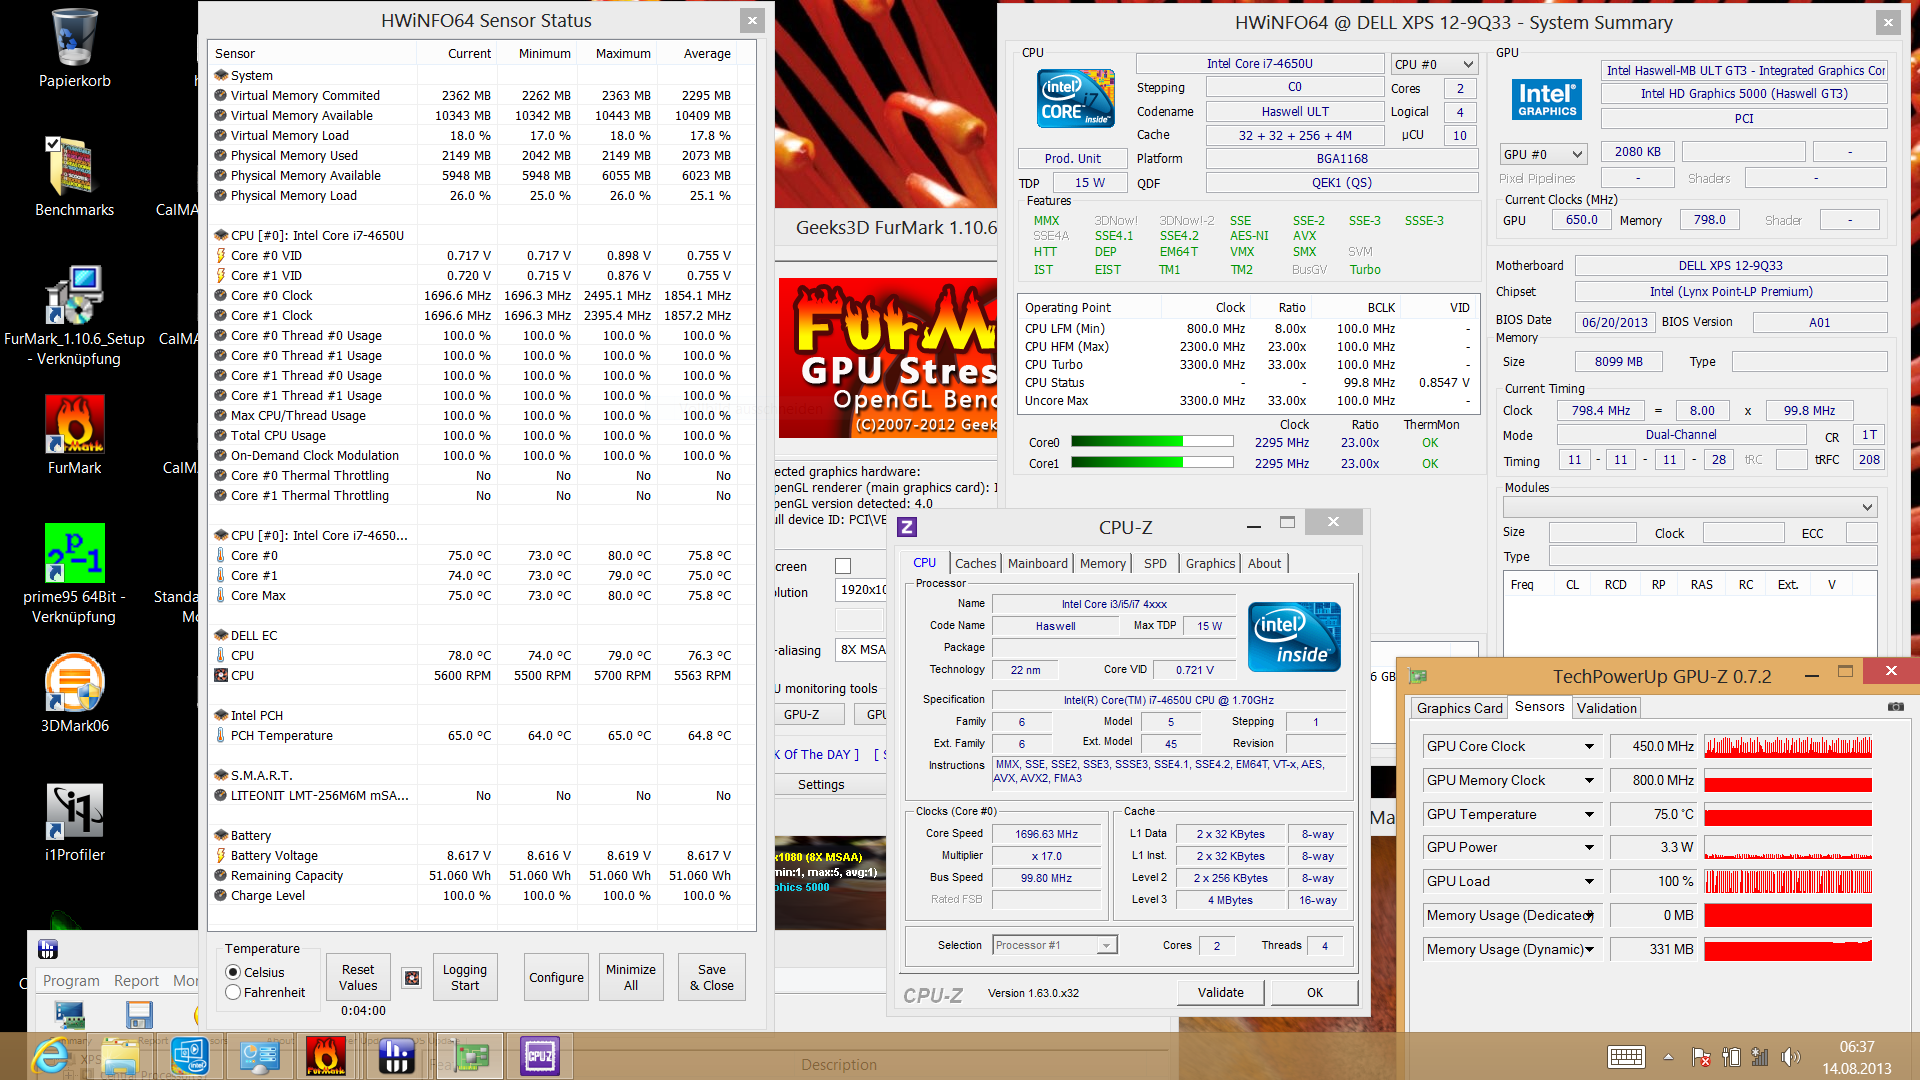This screenshot has height=1080, width=1920.
Task: Open Internet Explorer from the taskbar
Action: pos(50,1056)
